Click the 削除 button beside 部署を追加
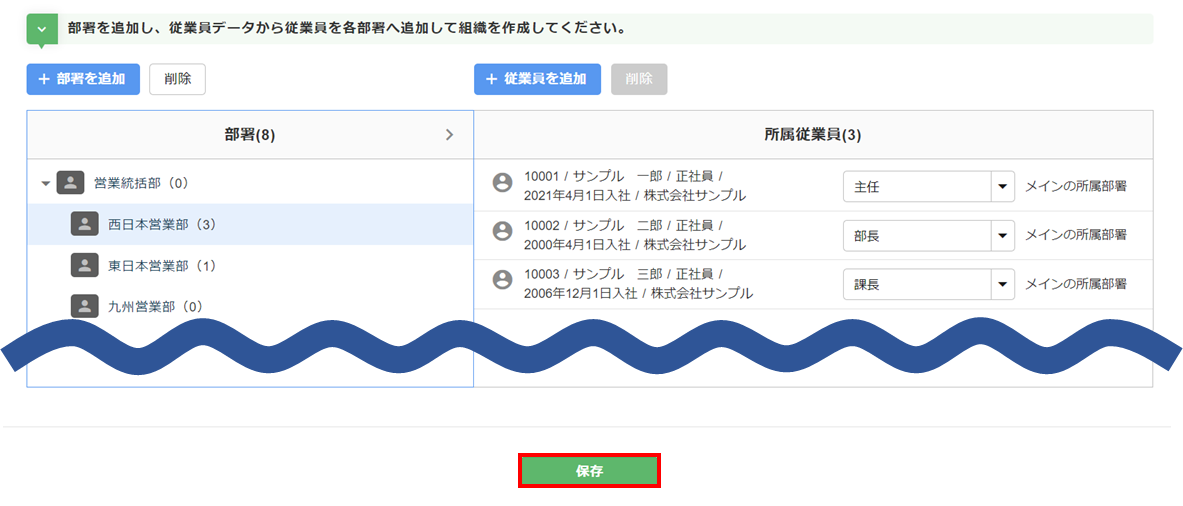The width and height of the screenshot is (1183, 506). [177, 79]
